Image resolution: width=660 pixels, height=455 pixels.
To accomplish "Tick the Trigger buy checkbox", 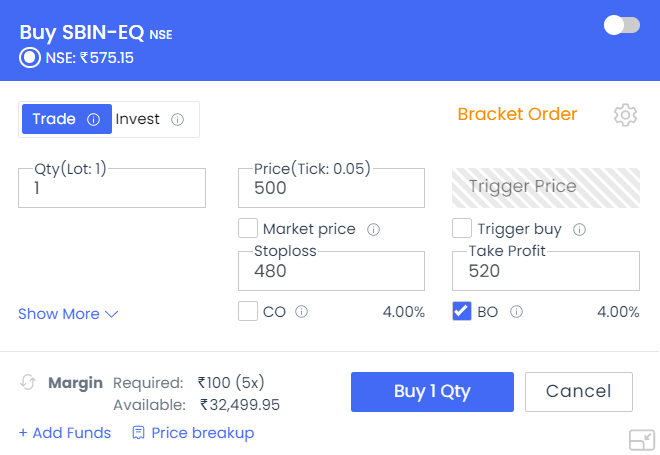I will [462, 228].
